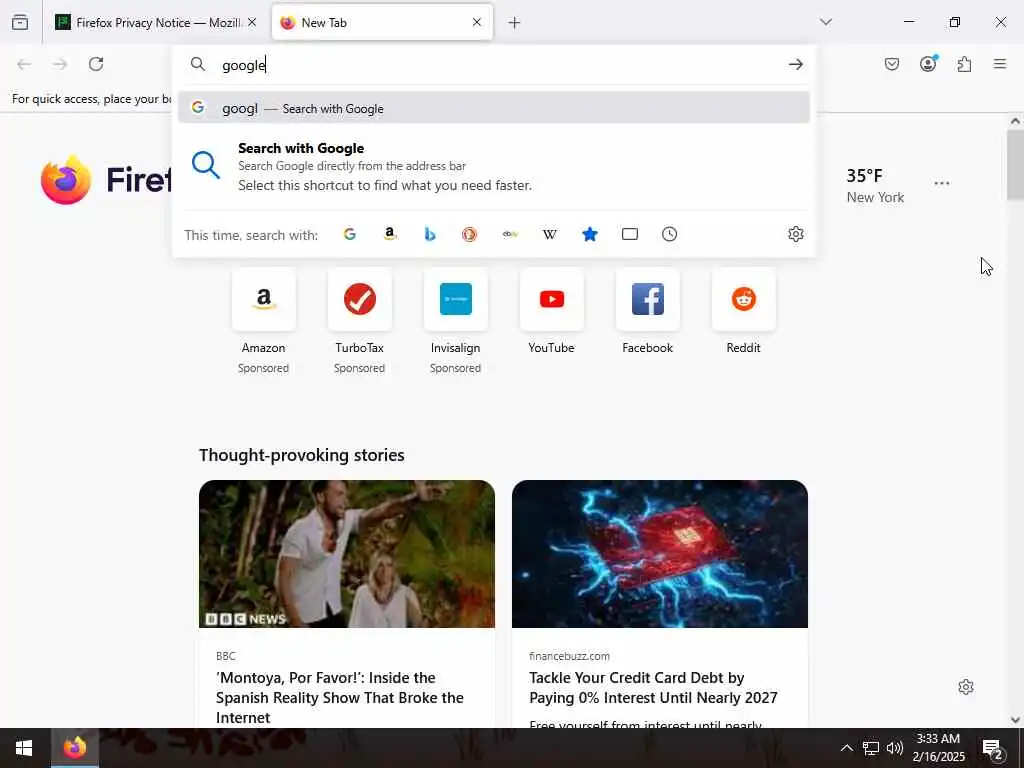Reload the current page
Image resolution: width=1024 pixels, height=768 pixels.
tap(96, 64)
